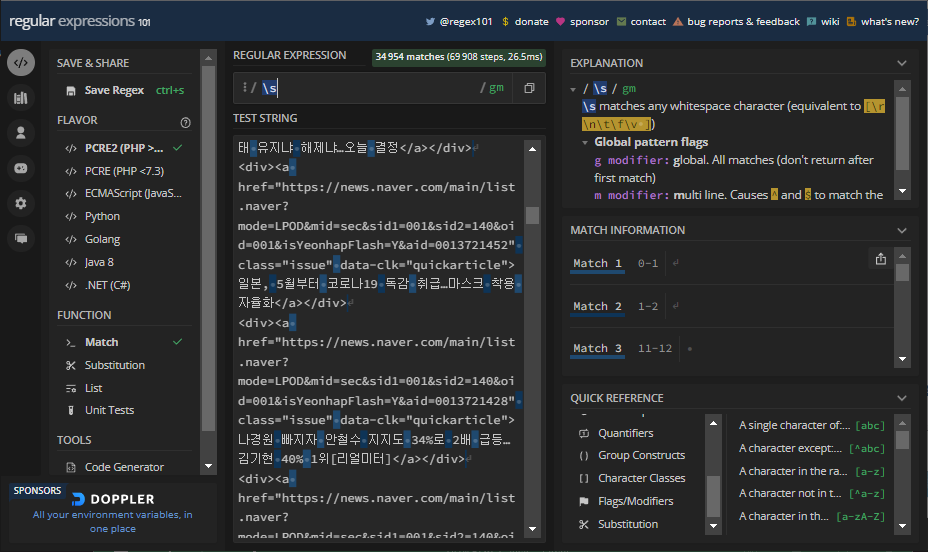Copy the regex to the clipboard icon
This screenshot has width=928, height=552.
click(x=529, y=88)
